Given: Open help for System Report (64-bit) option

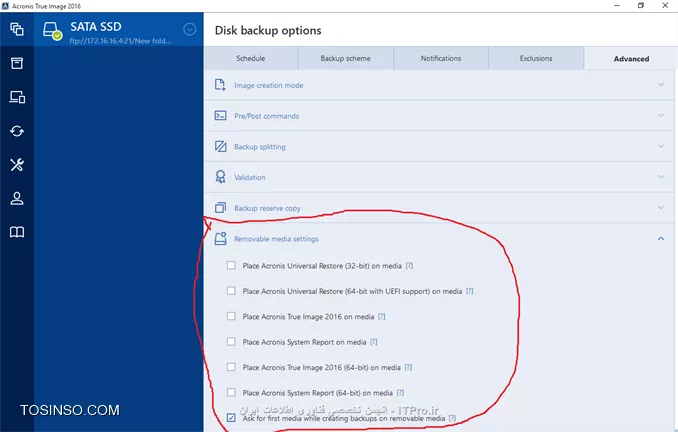Looking at the screenshot, I should click(x=400, y=393).
